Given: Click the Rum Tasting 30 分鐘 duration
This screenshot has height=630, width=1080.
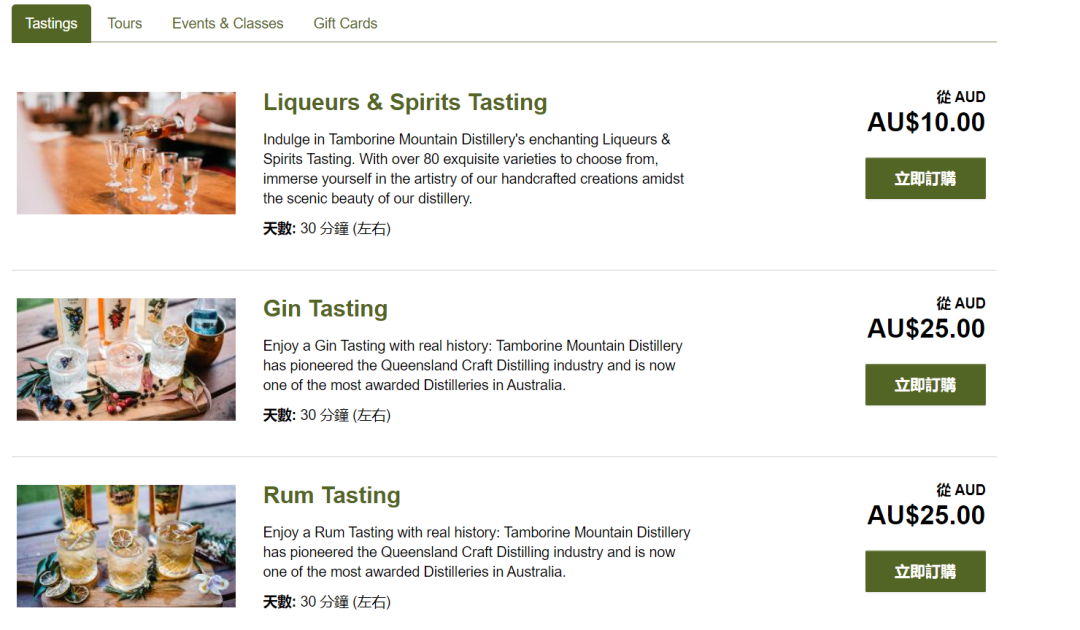Looking at the screenshot, I should [x=326, y=602].
